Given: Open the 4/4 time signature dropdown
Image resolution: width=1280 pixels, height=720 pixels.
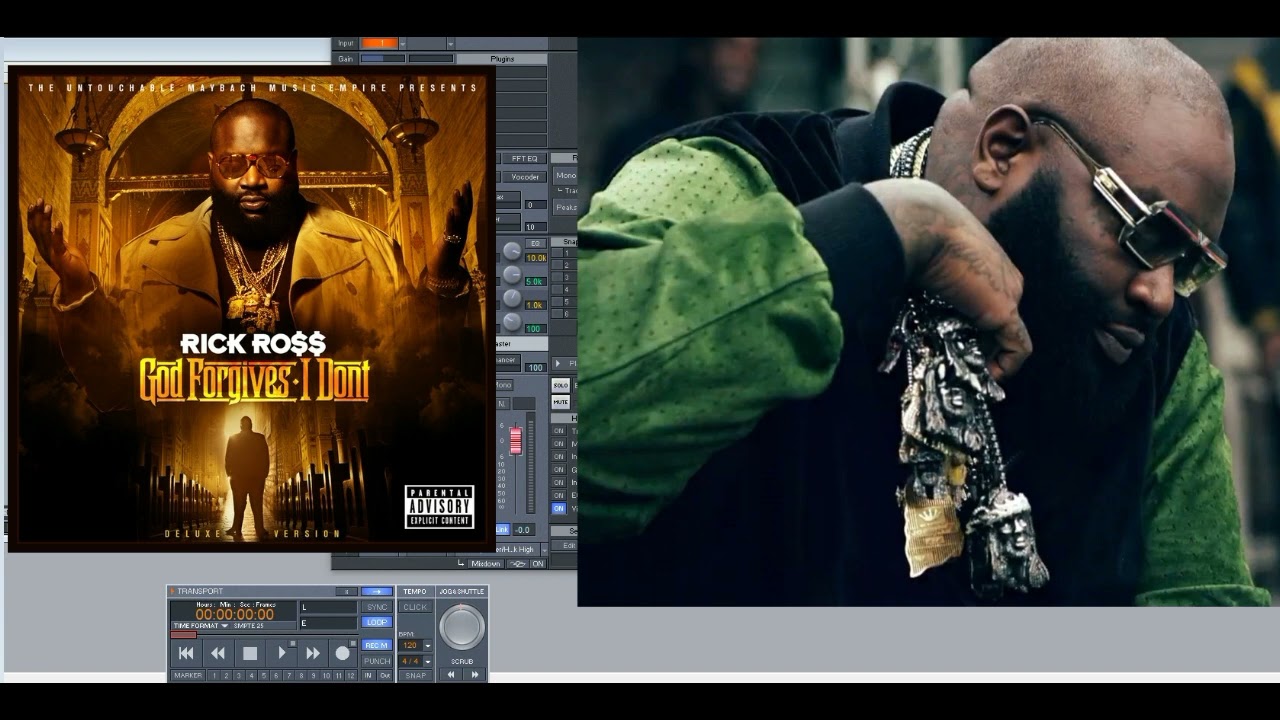Looking at the screenshot, I should [428, 661].
